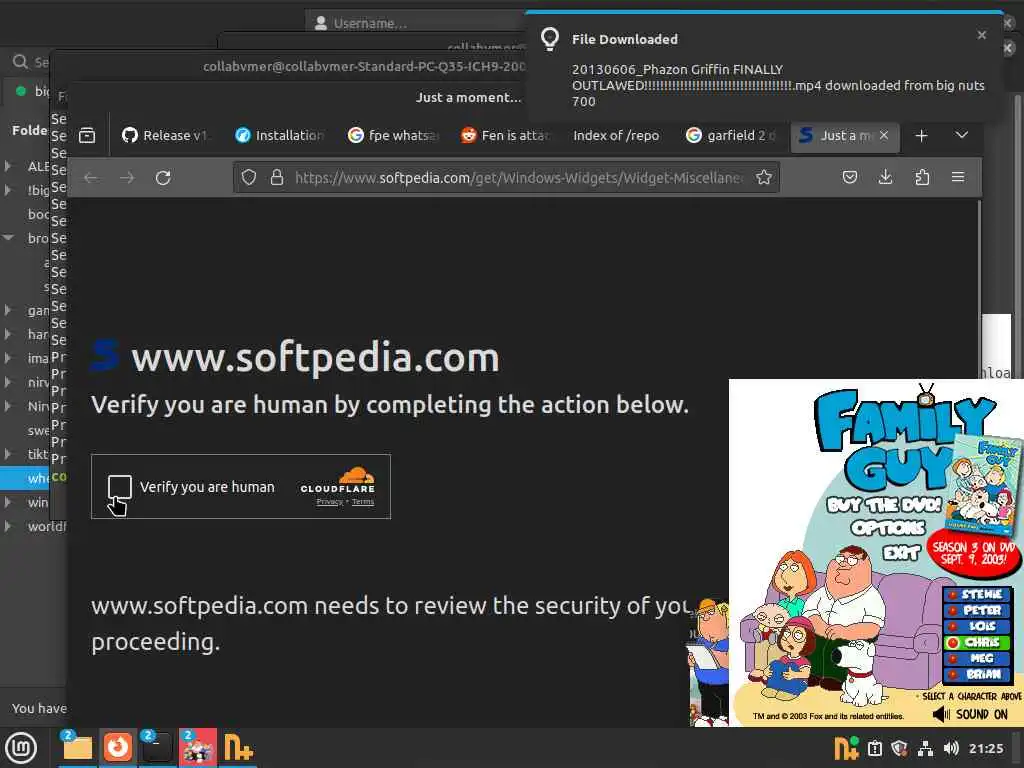The width and height of the screenshot is (1024, 768).
Task: Open the volume control tray icon
Action: click(951, 748)
